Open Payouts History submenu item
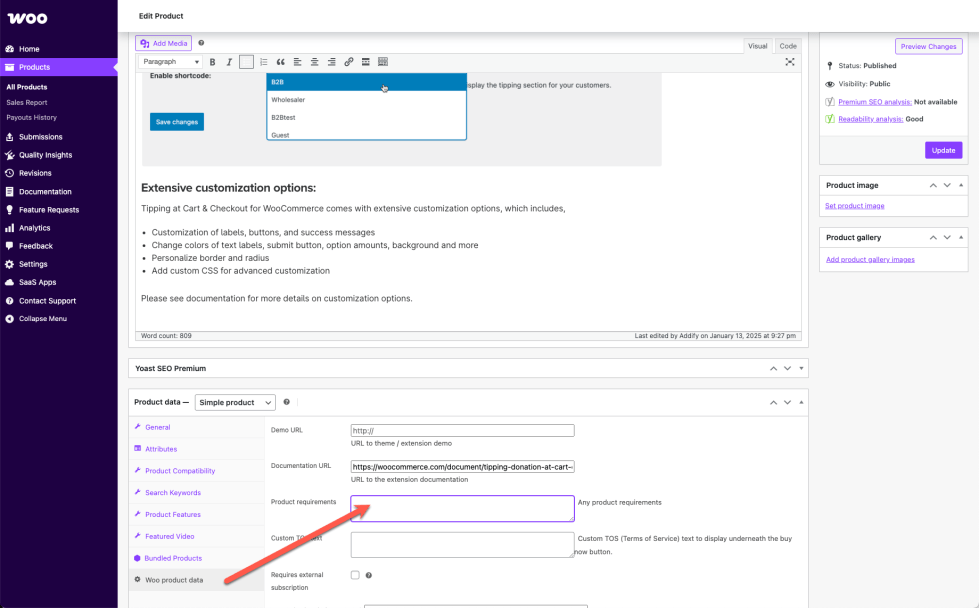This screenshot has height=608, width=979. (31, 117)
